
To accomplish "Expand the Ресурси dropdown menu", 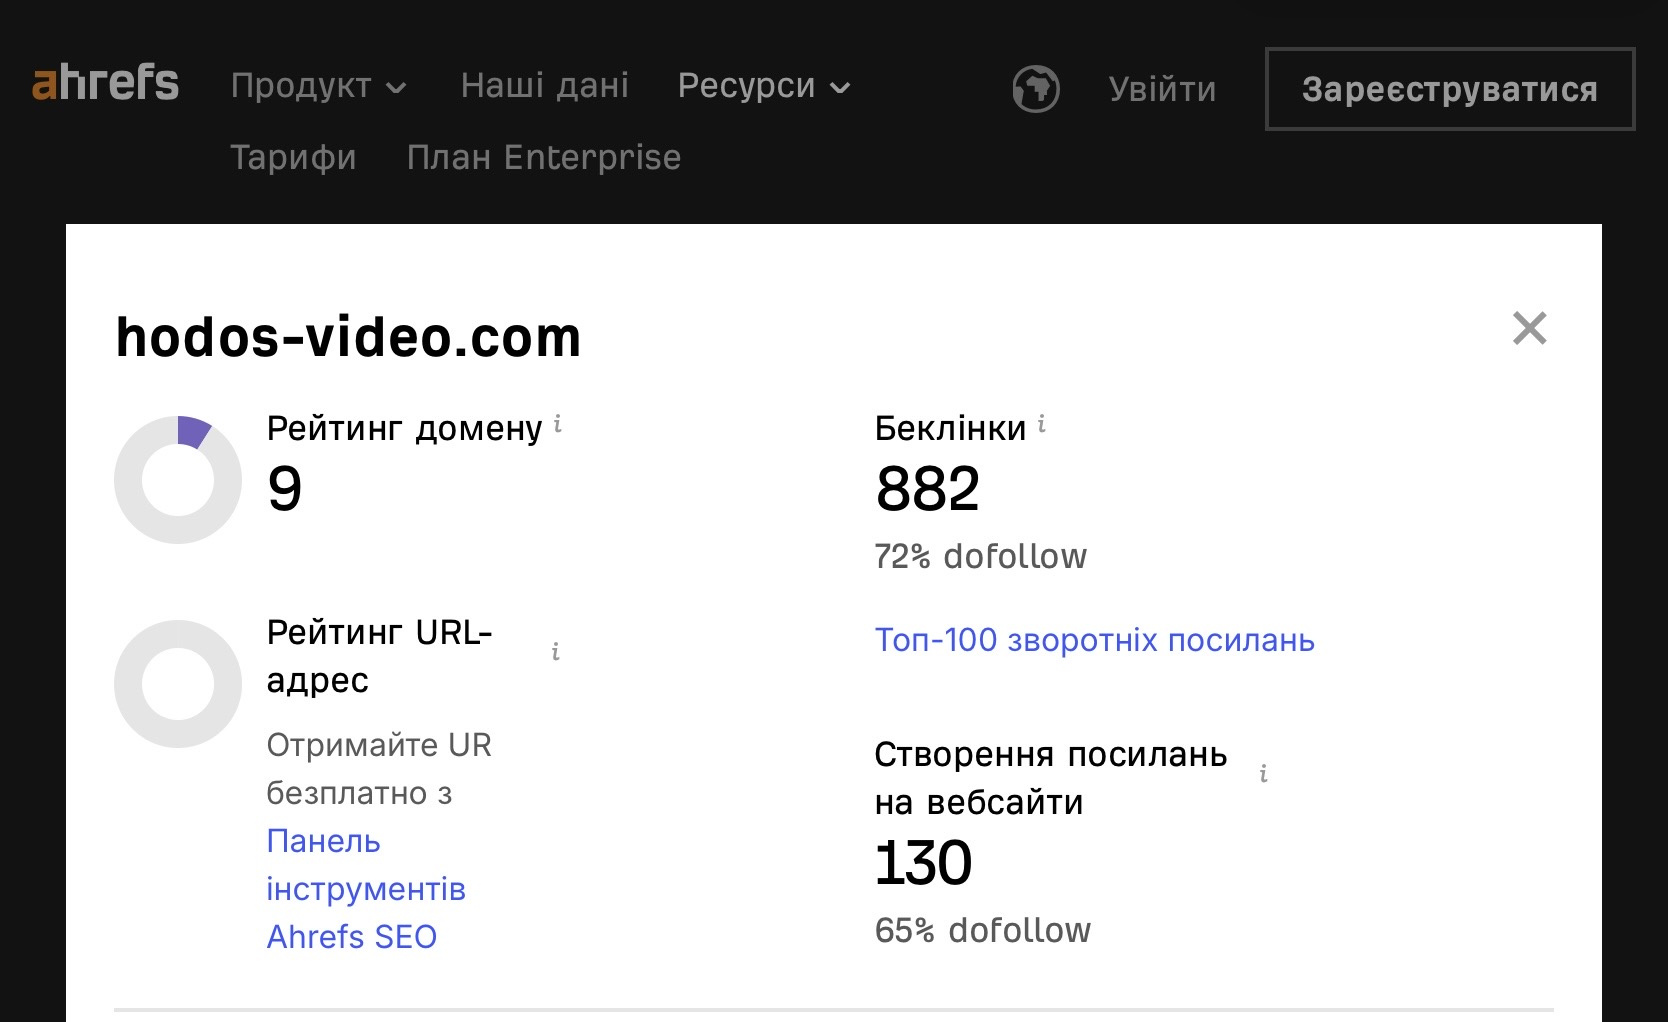I will click(x=764, y=87).
